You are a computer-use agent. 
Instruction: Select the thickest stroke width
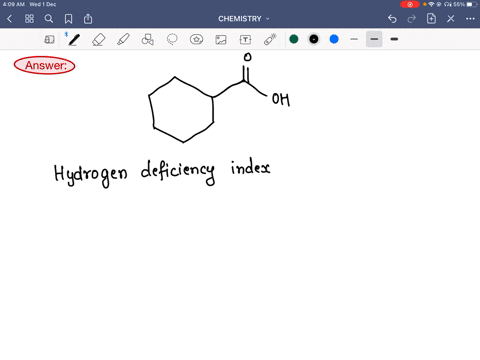coord(394,39)
